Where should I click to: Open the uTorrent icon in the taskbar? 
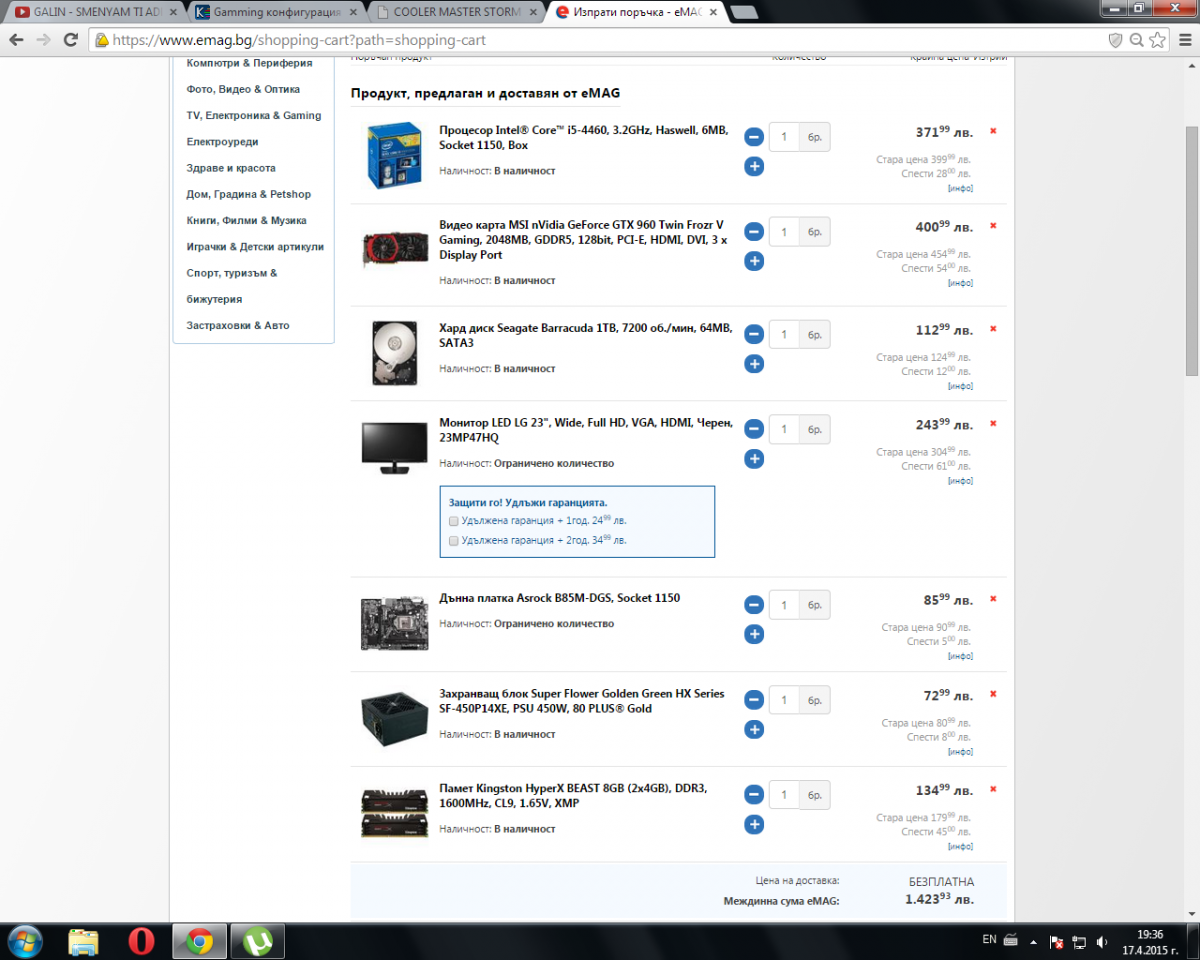click(259, 941)
